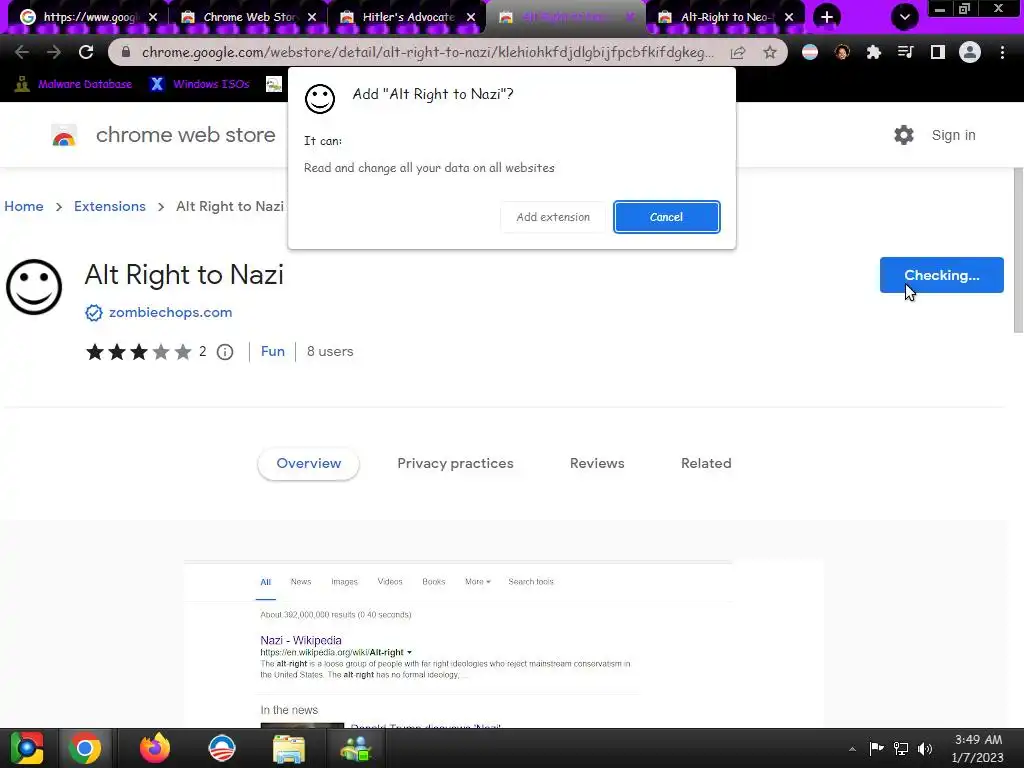The width and height of the screenshot is (1024, 768).
Task: Go back using the browser back arrow
Action: tap(22, 52)
